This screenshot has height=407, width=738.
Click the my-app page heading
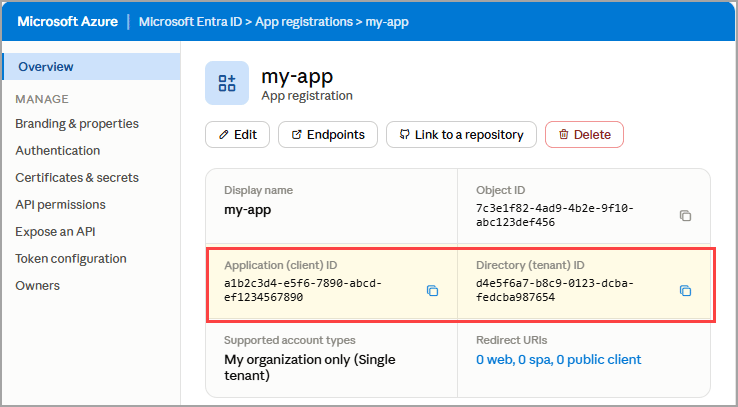[297, 77]
